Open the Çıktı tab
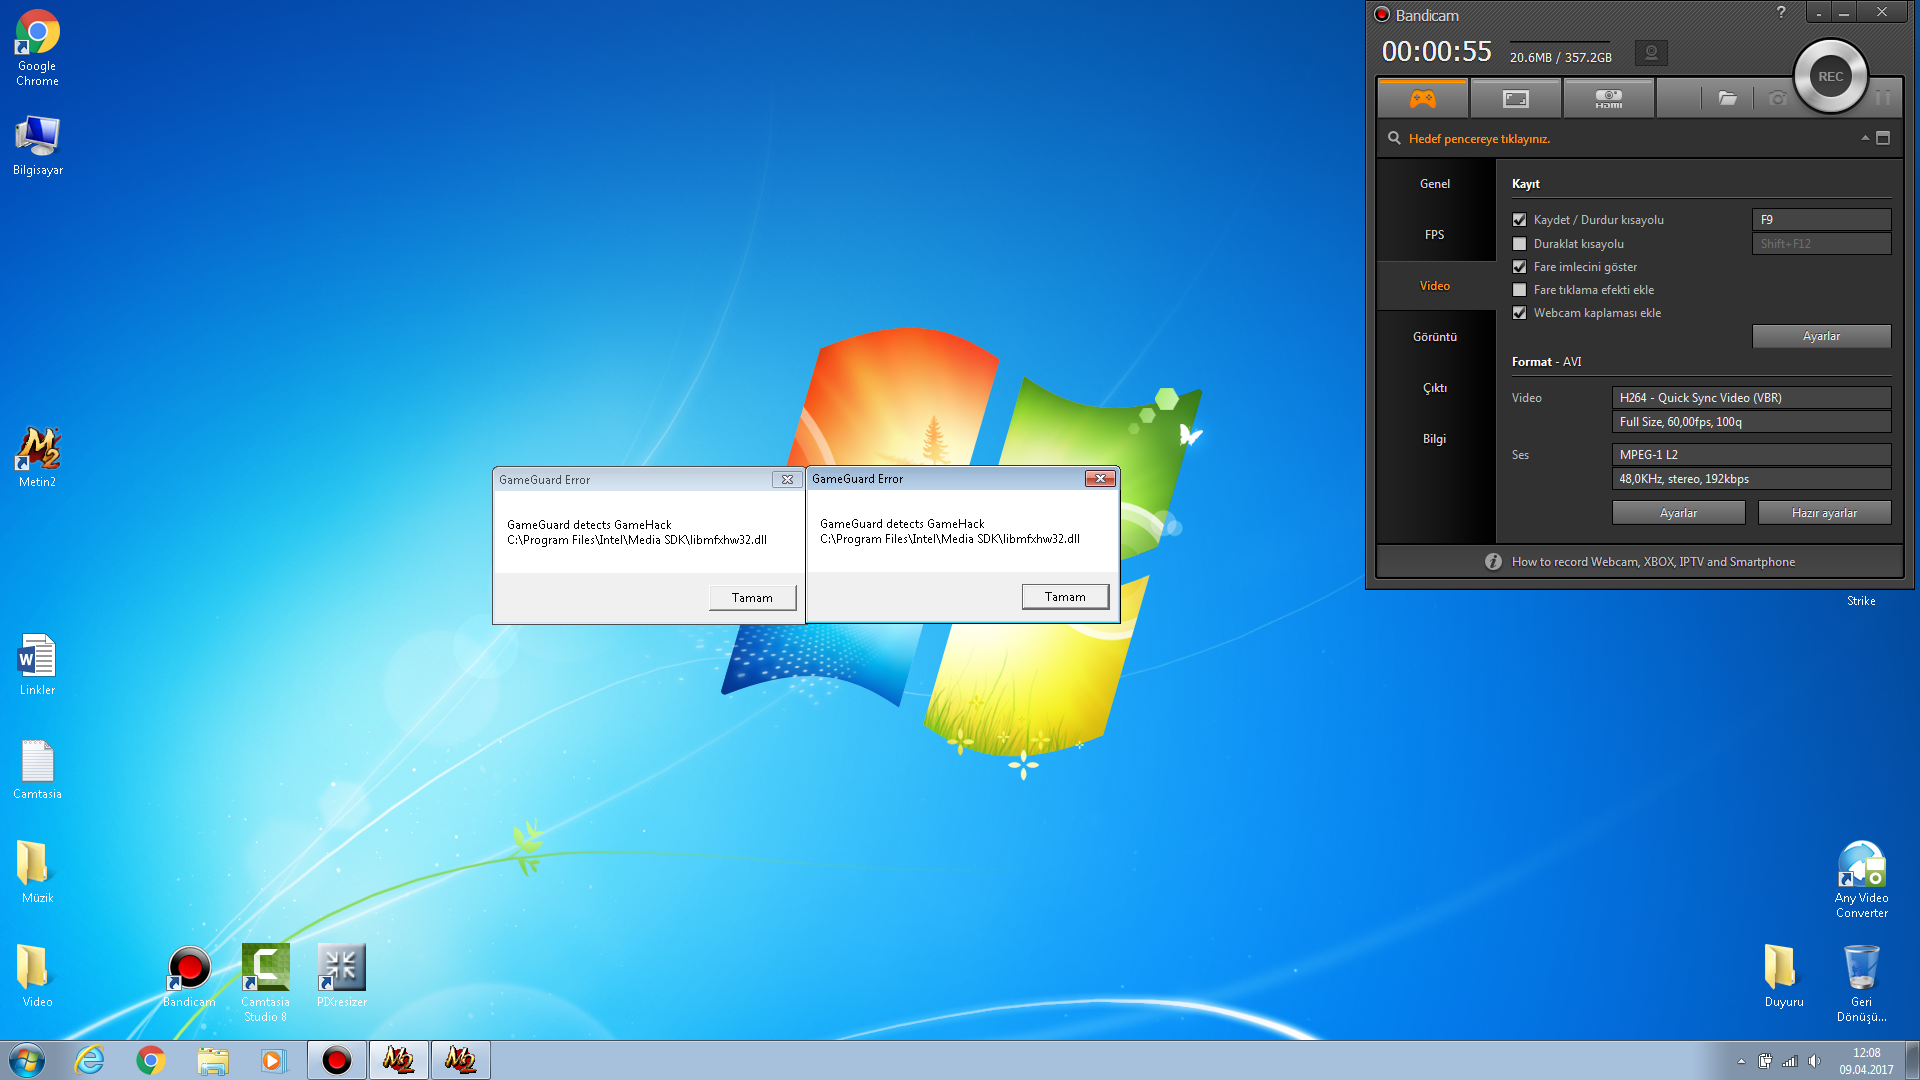This screenshot has height=1080, width=1920. [x=1435, y=388]
